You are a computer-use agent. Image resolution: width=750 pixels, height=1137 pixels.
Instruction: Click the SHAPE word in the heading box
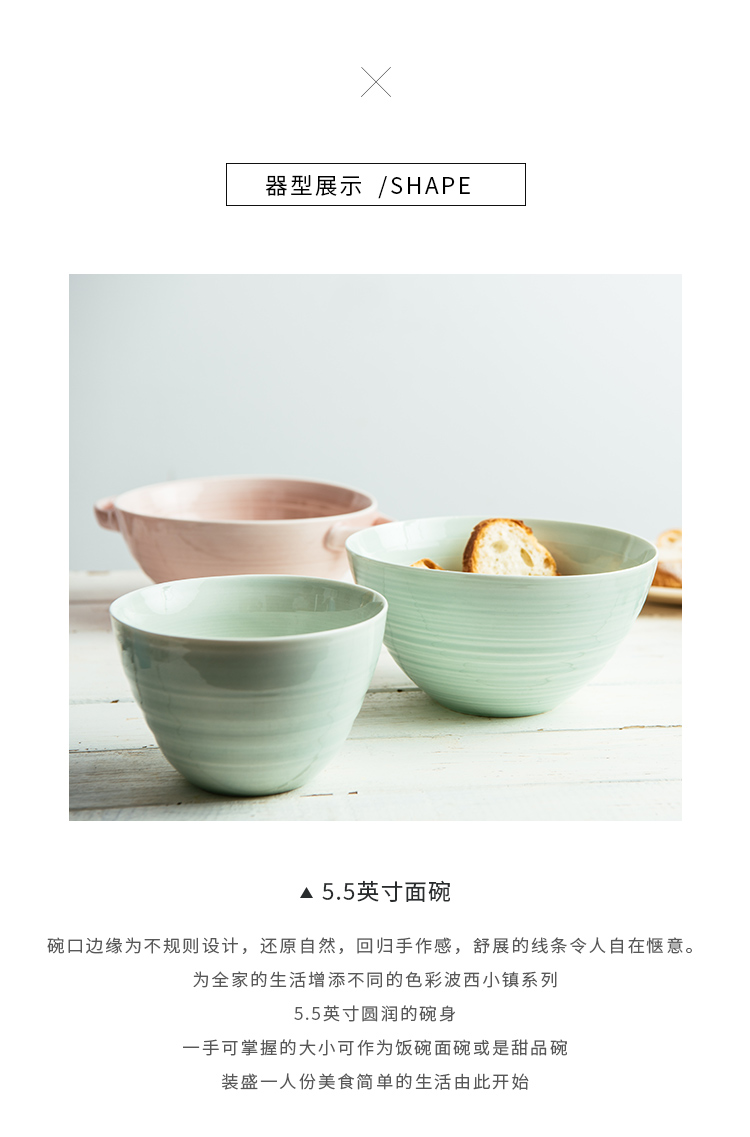coord(431,186)
